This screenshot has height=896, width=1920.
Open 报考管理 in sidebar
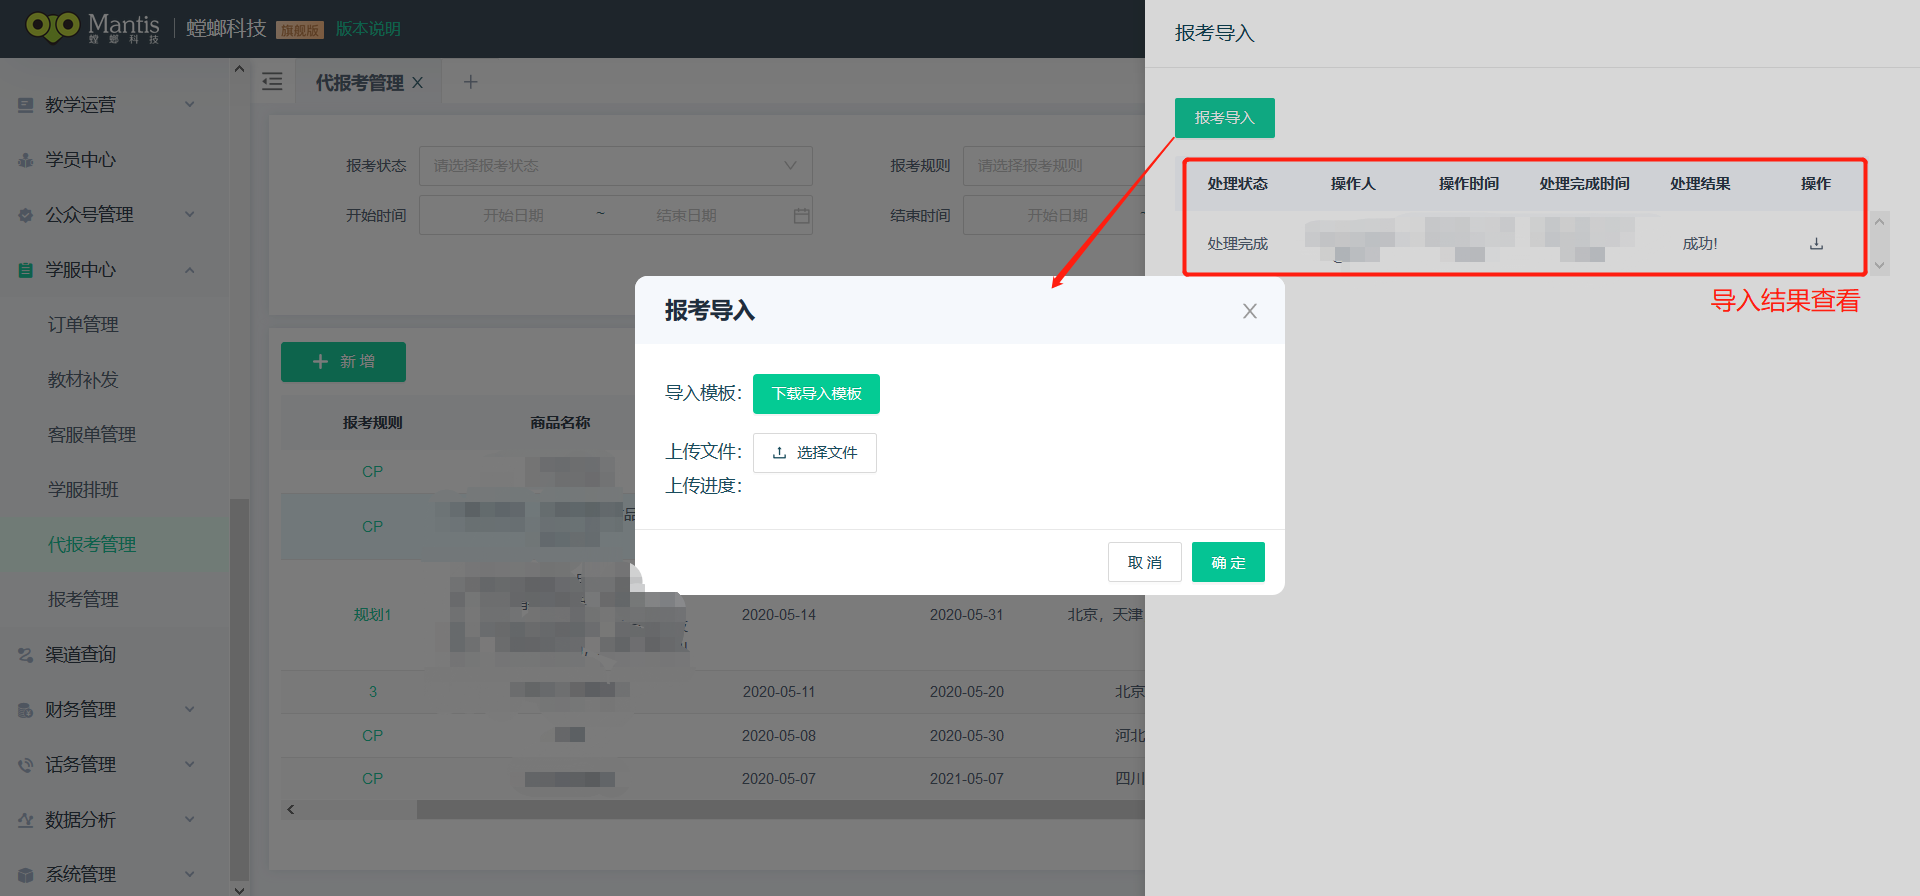83,600
